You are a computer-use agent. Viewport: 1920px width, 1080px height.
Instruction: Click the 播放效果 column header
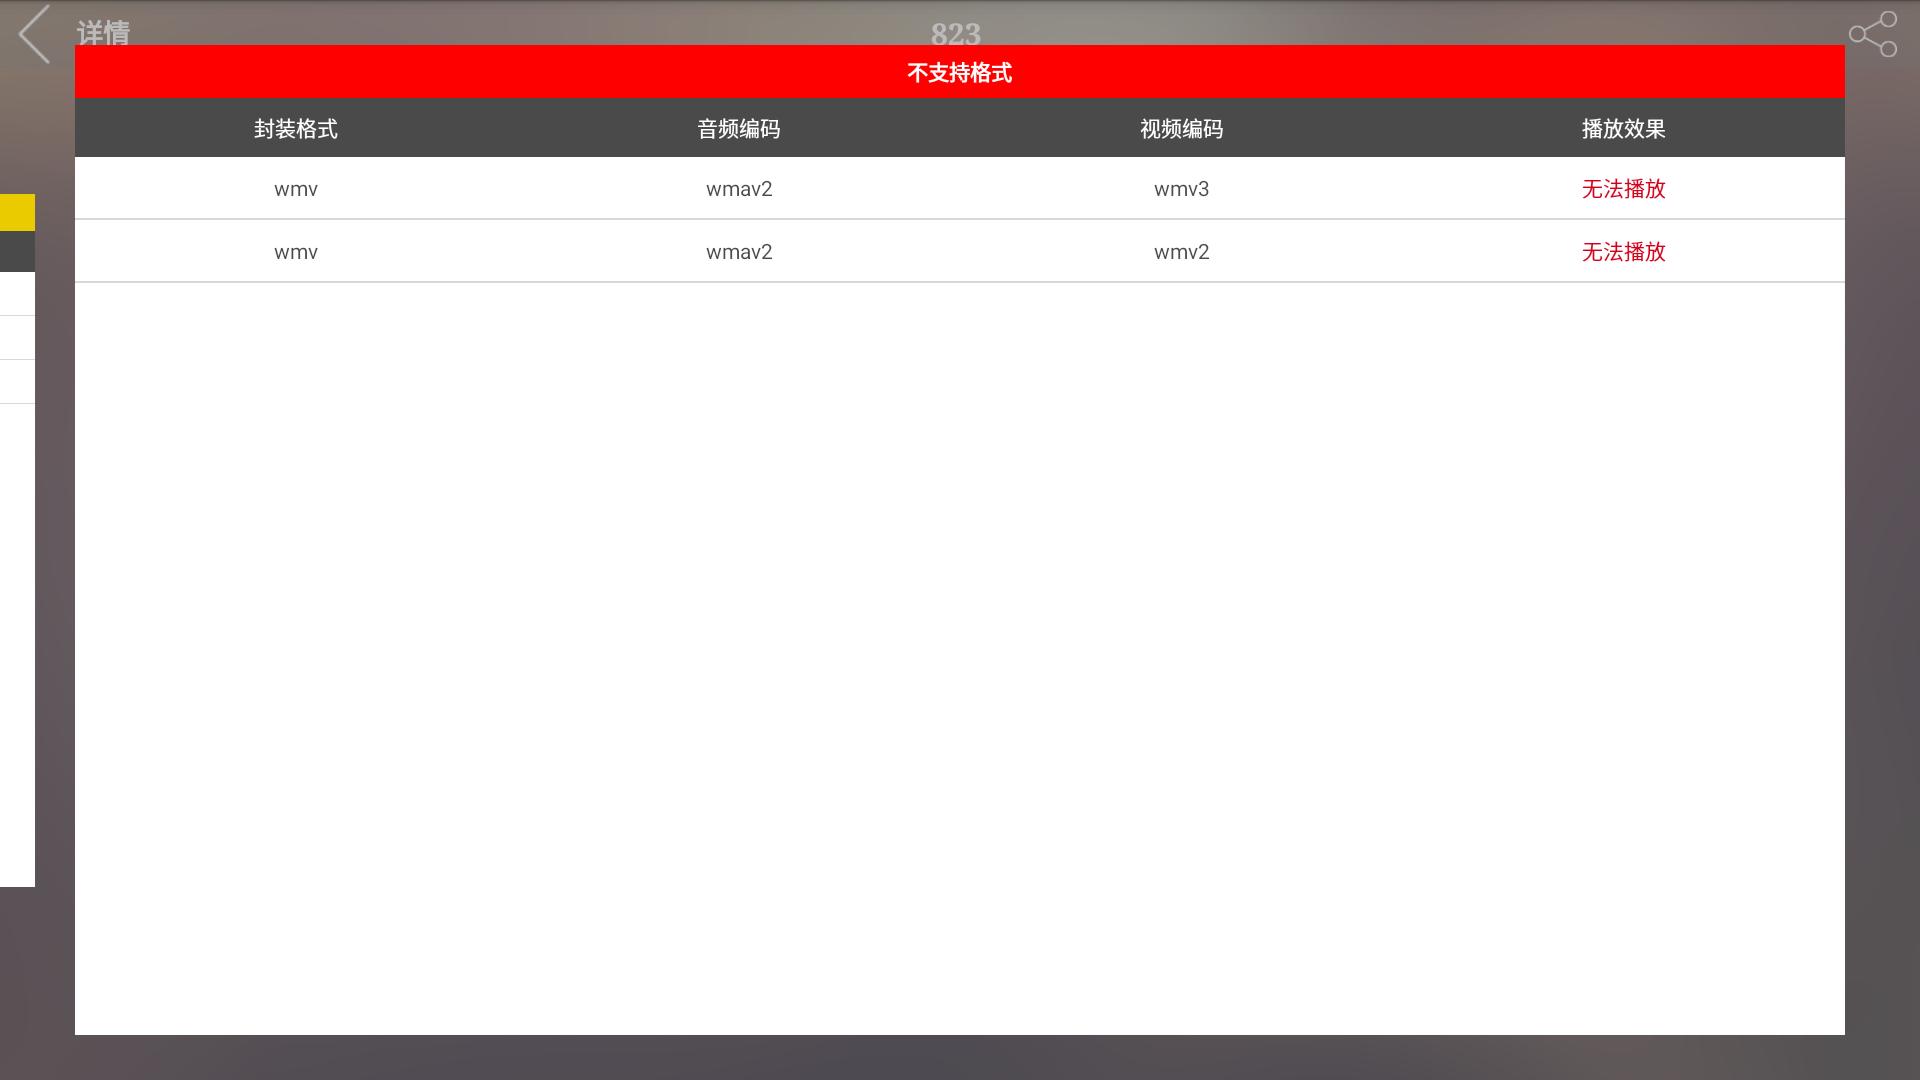click(x=1623, y=129)
